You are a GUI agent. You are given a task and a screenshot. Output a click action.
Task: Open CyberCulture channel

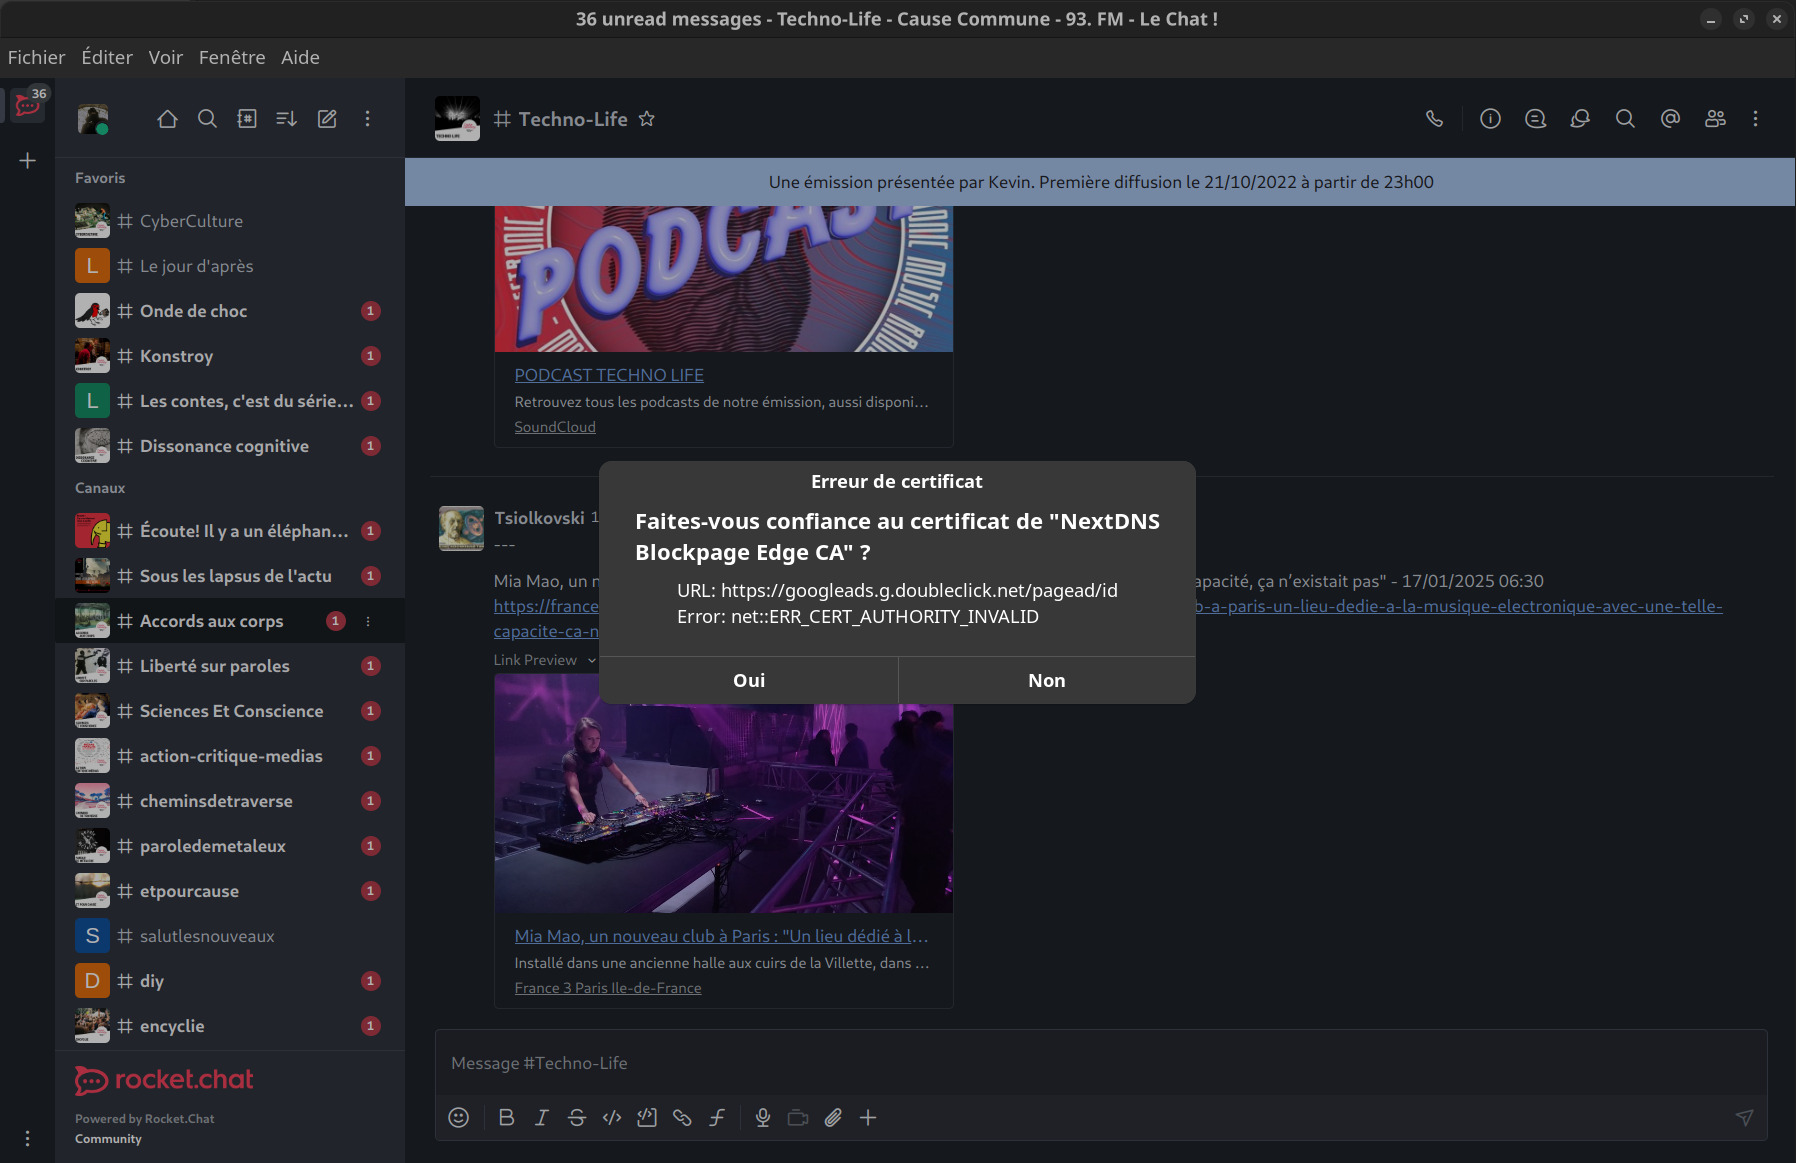click(x=230, y=221)
